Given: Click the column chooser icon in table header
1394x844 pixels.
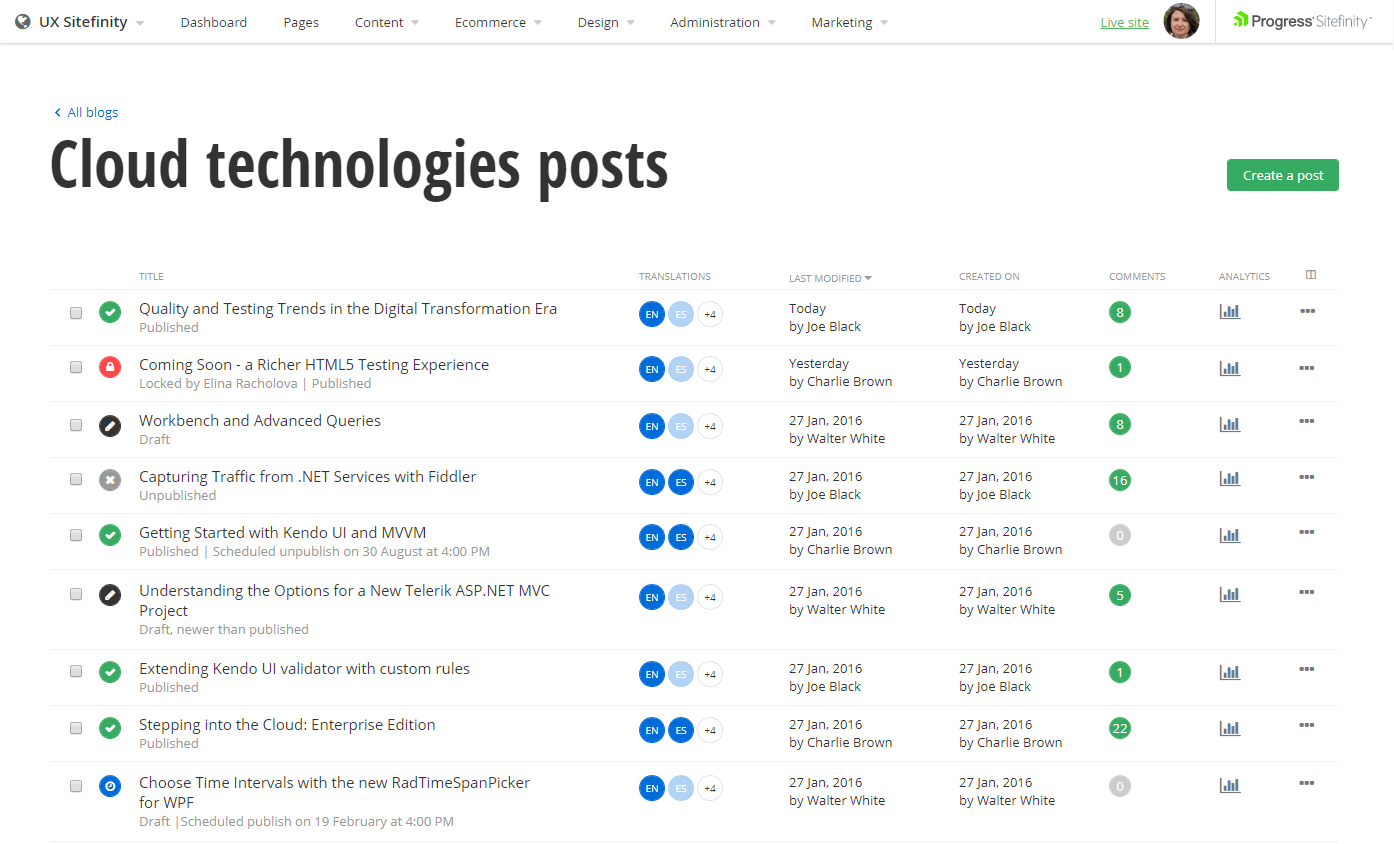Looking at the screenshot, I should (x=1311, y=275).
